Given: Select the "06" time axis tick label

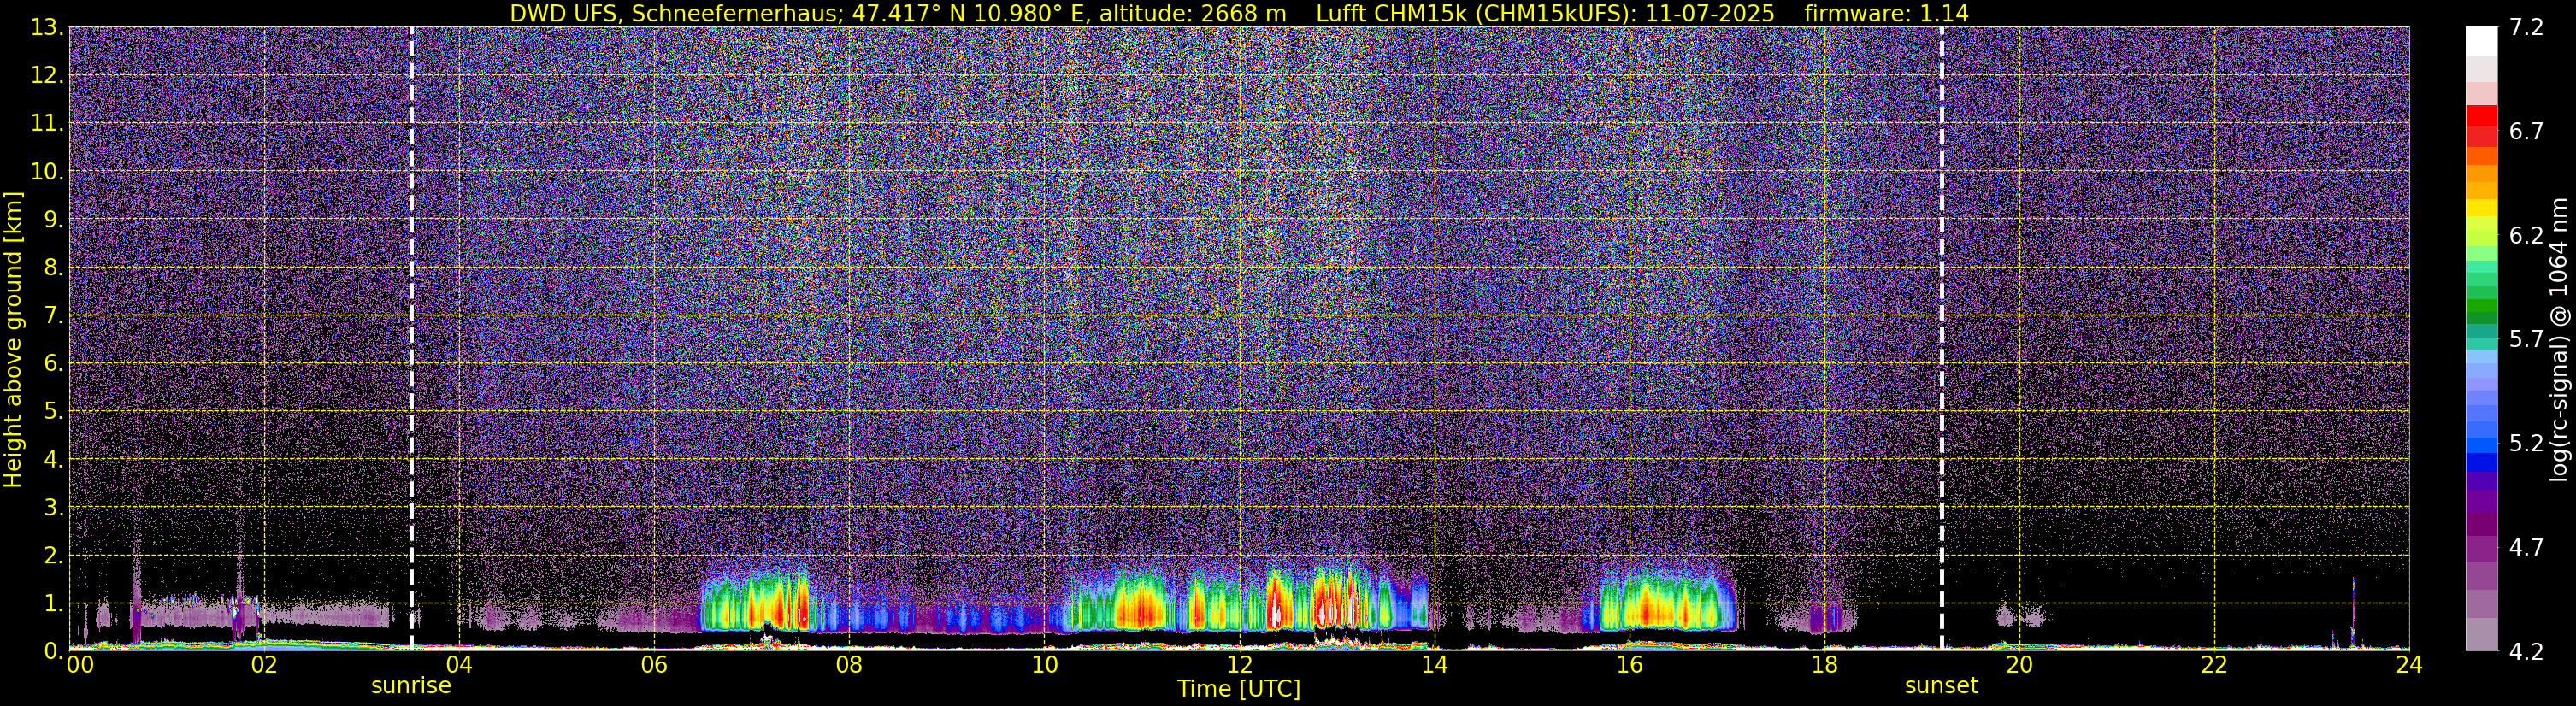Looking at the screenshot, I should coord(654,665).
